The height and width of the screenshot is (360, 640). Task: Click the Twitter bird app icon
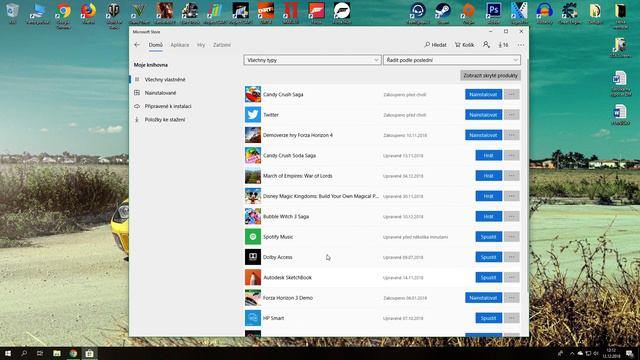pos(253,115)
